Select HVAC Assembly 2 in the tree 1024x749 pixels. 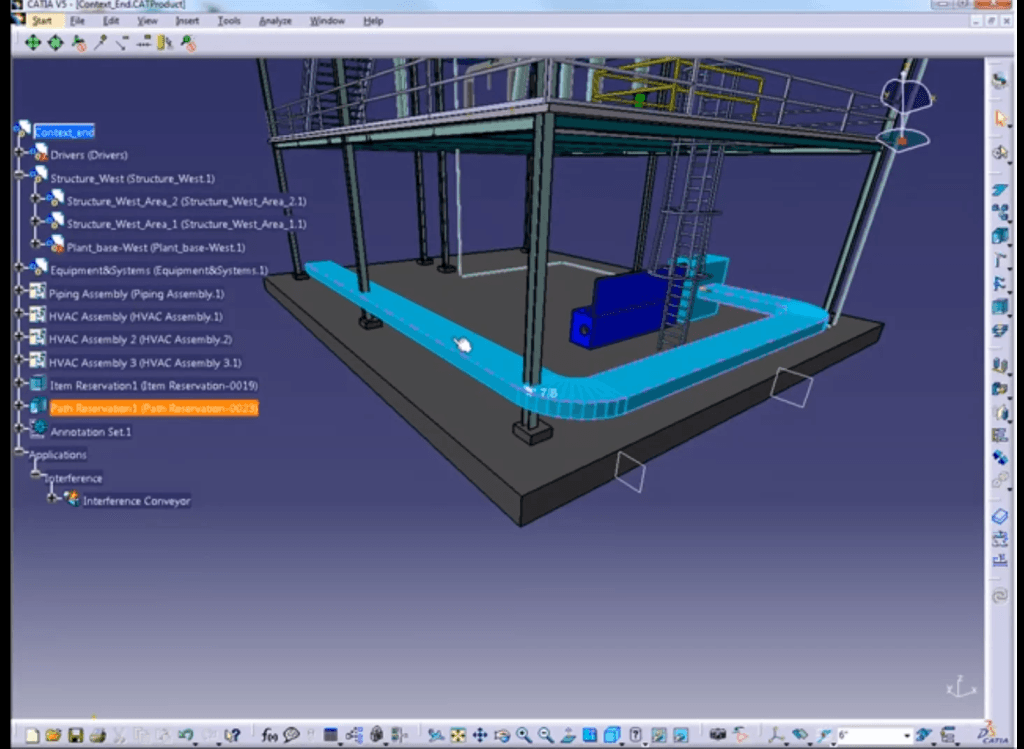(139, 340)
